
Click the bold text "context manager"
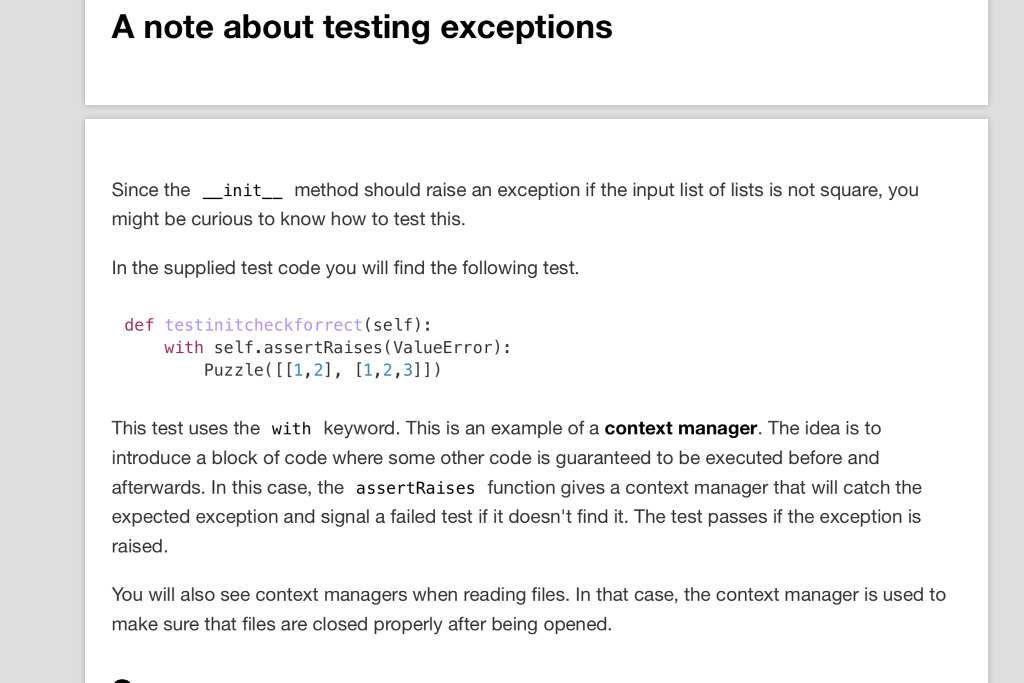tap(680, 428)
